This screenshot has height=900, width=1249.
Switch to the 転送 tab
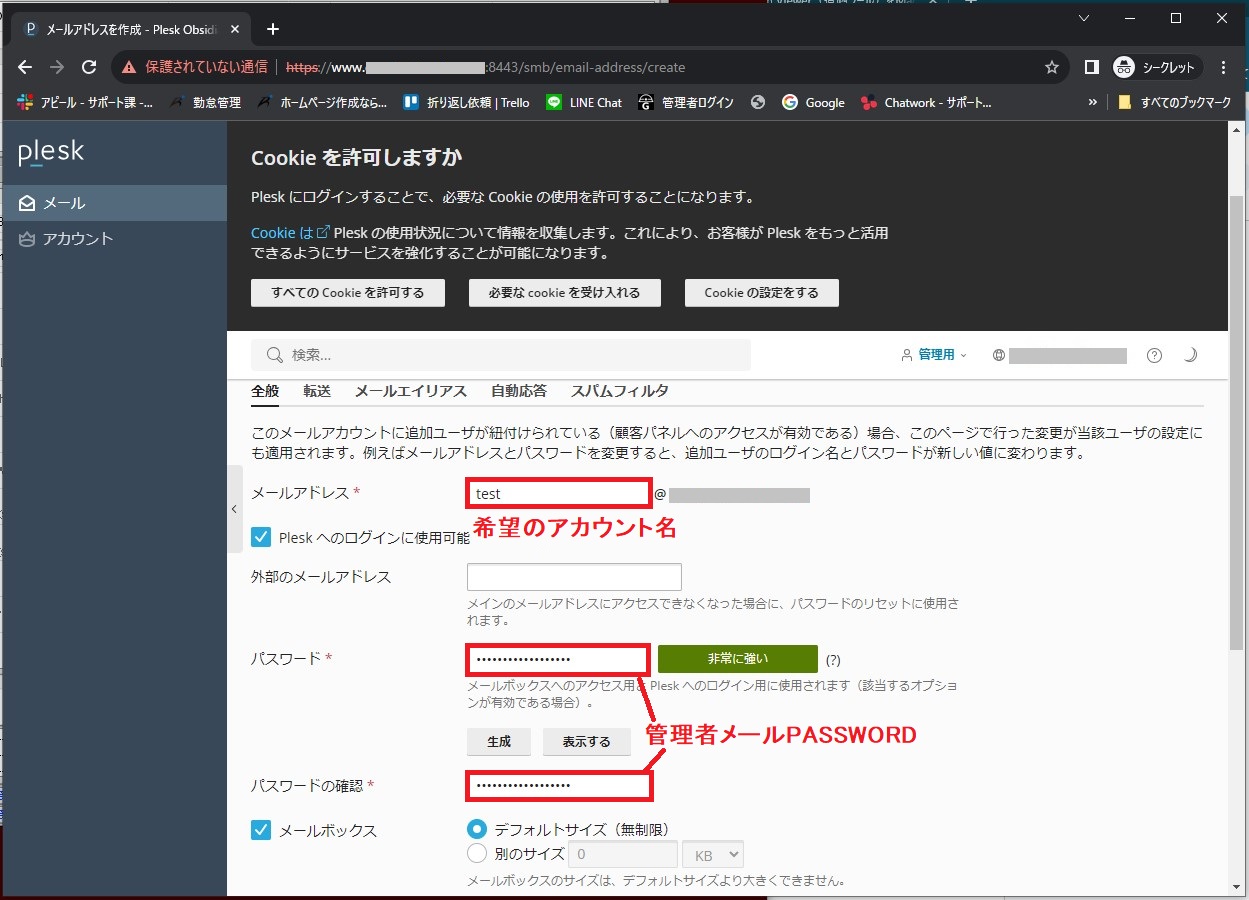[x=317, y=391]
